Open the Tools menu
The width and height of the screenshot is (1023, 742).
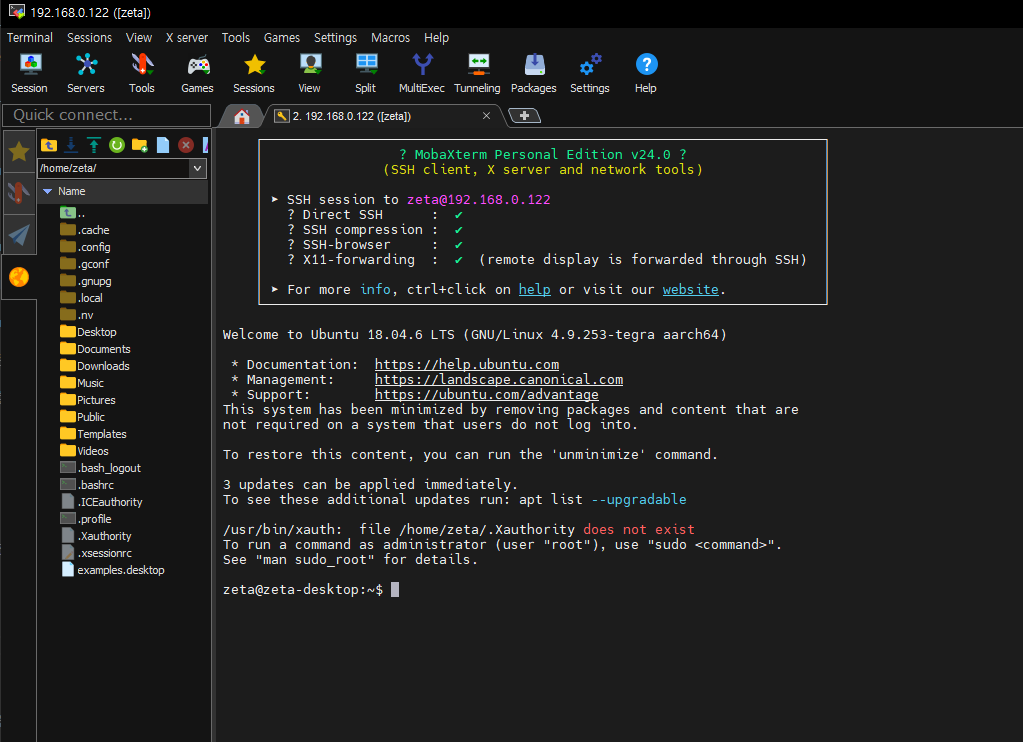coord(236,38)
